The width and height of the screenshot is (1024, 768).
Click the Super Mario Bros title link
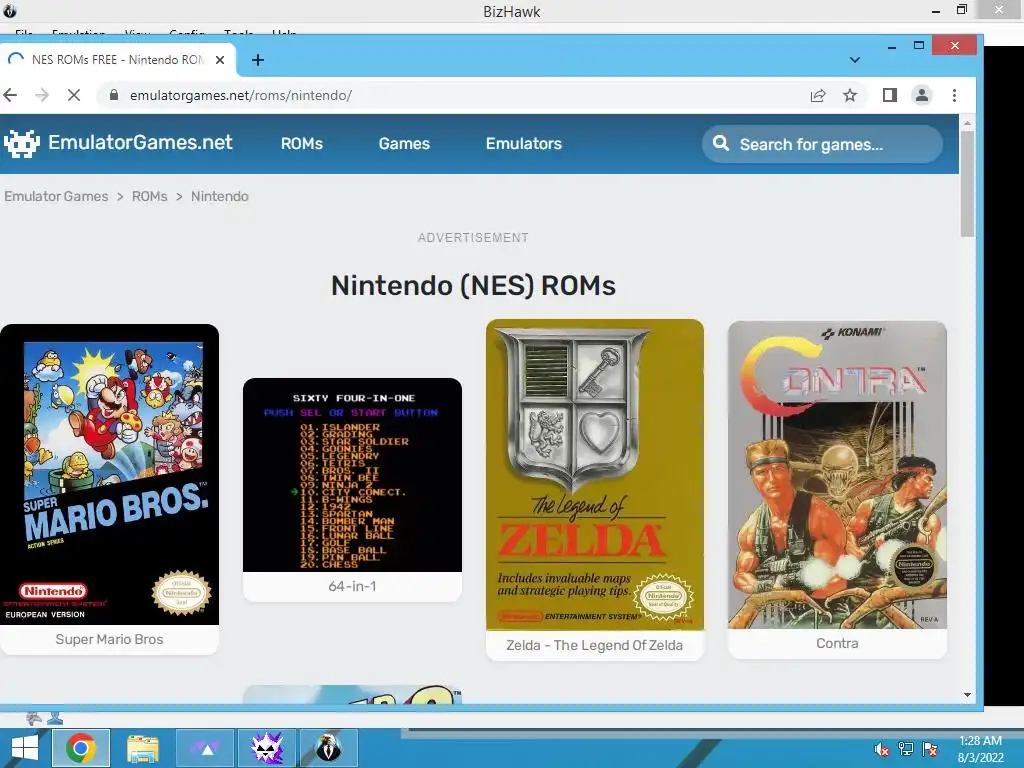tap(109, 639)
